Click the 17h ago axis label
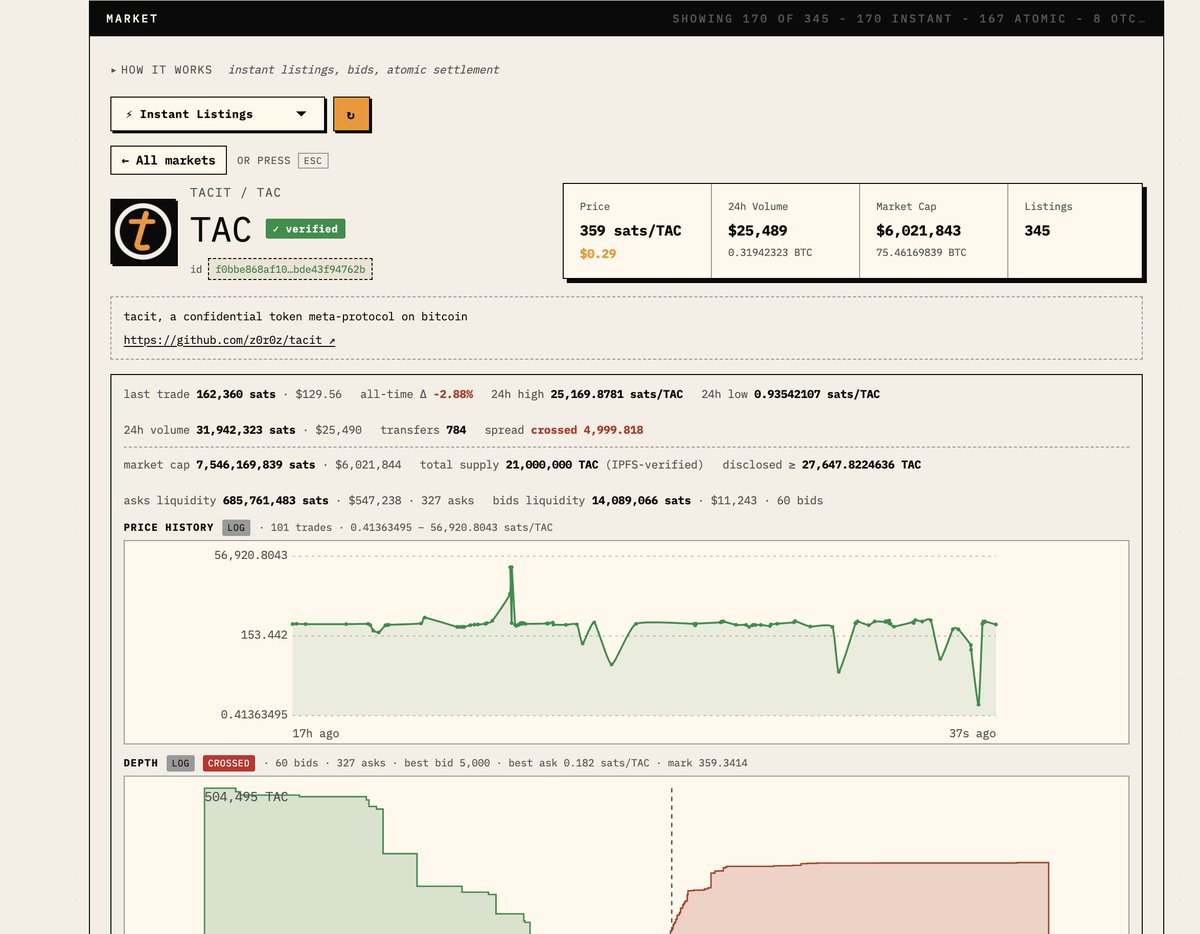The image size is (1200, 934). [315, 733]
